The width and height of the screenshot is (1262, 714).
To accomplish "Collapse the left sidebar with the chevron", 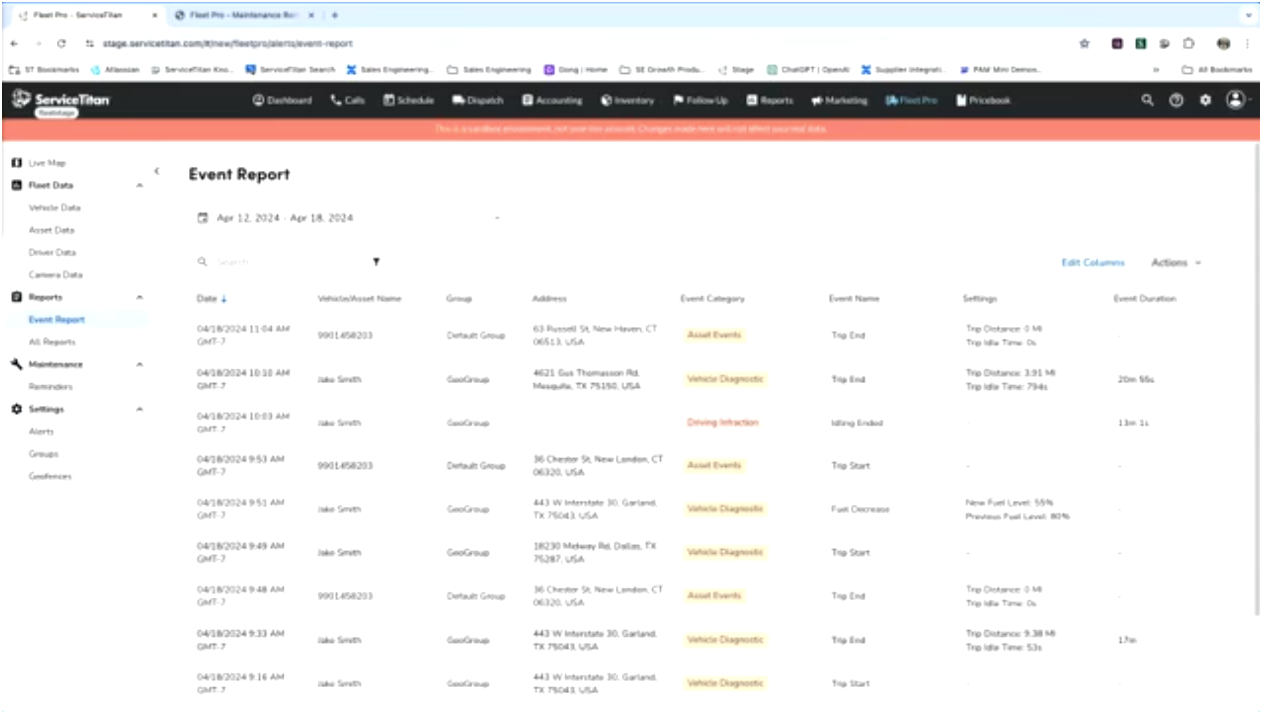I will click(x=157, y=170).
